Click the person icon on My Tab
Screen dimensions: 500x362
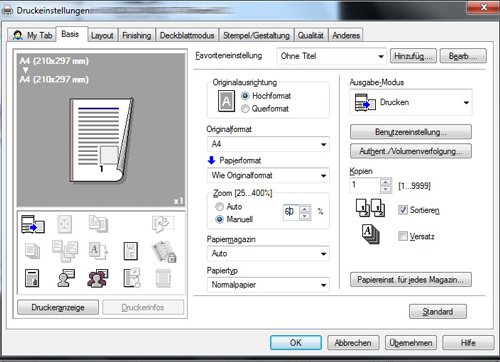pos(18,35)
